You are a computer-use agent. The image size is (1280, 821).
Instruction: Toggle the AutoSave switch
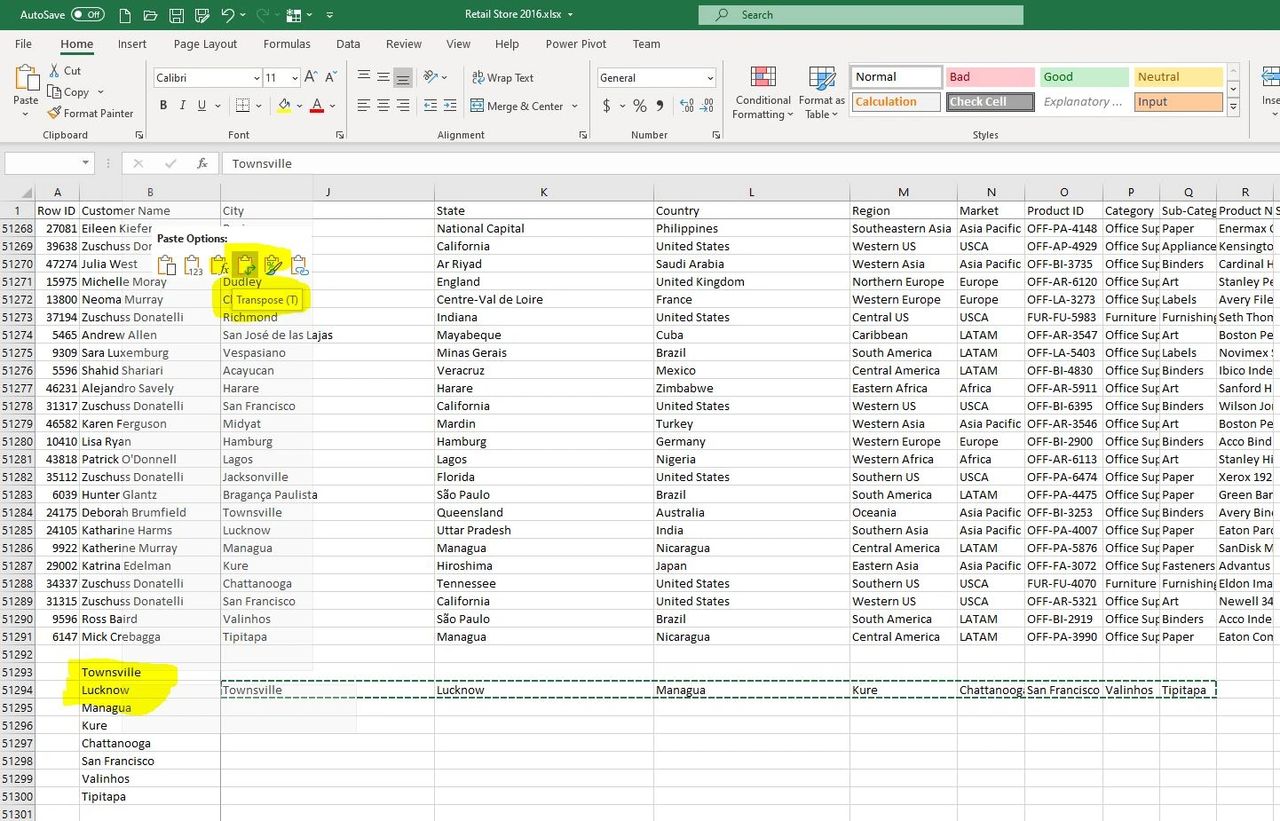87,15
